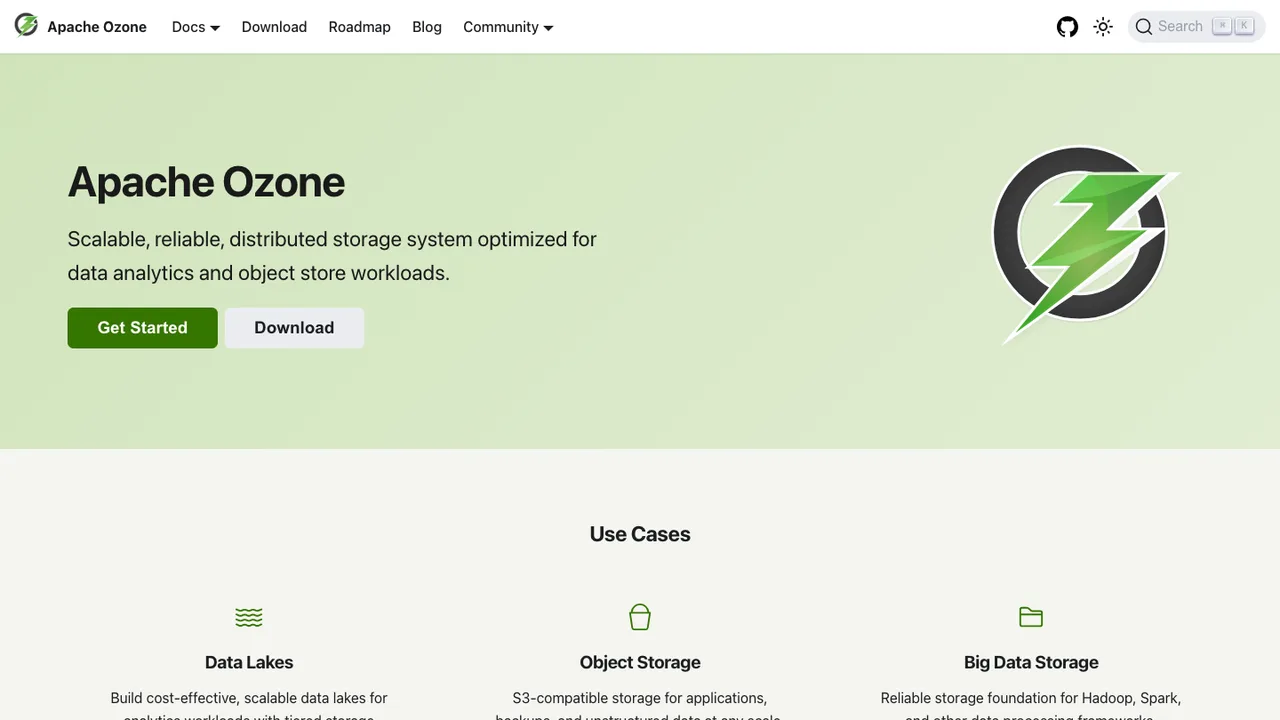
Task: Click the Data Lakes waves icon
Action: pyautogui.click(x=249, y=617)
